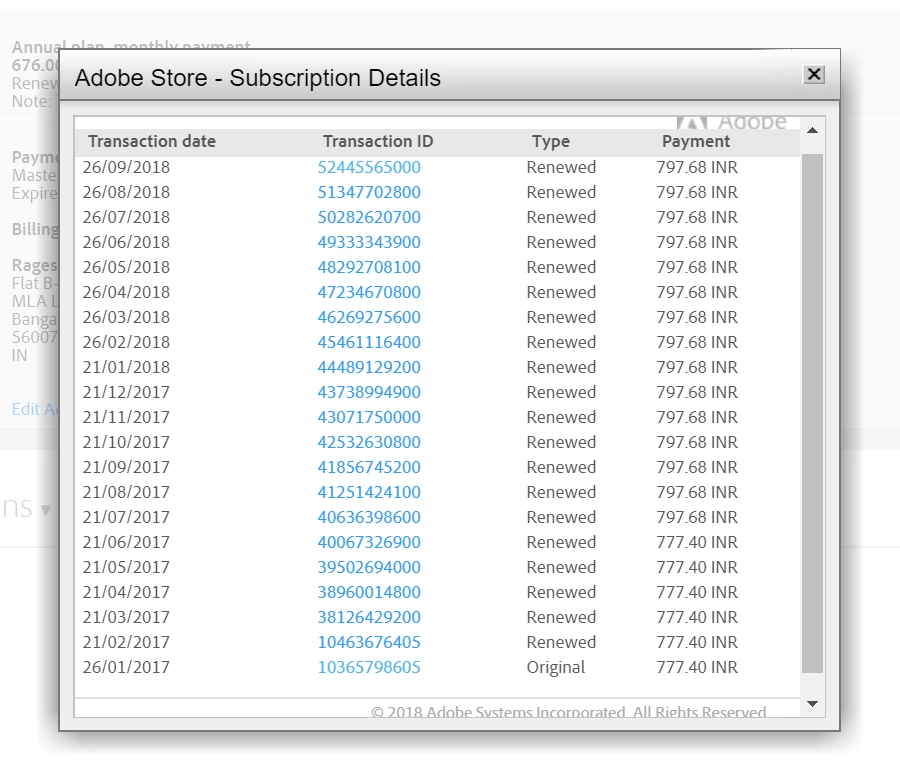Select the date 26/05/2018

[x=126, y=267]
